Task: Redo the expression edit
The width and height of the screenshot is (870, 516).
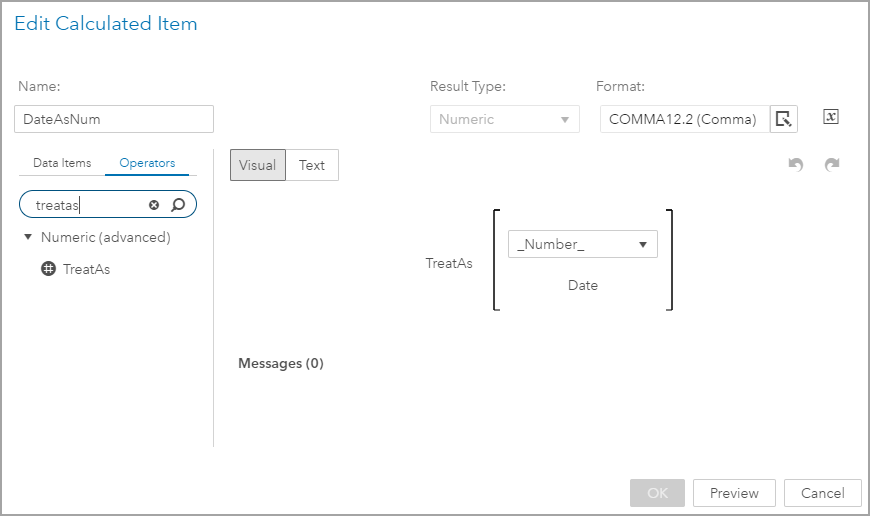Action: pyautogui.click(x=831, y=165)
